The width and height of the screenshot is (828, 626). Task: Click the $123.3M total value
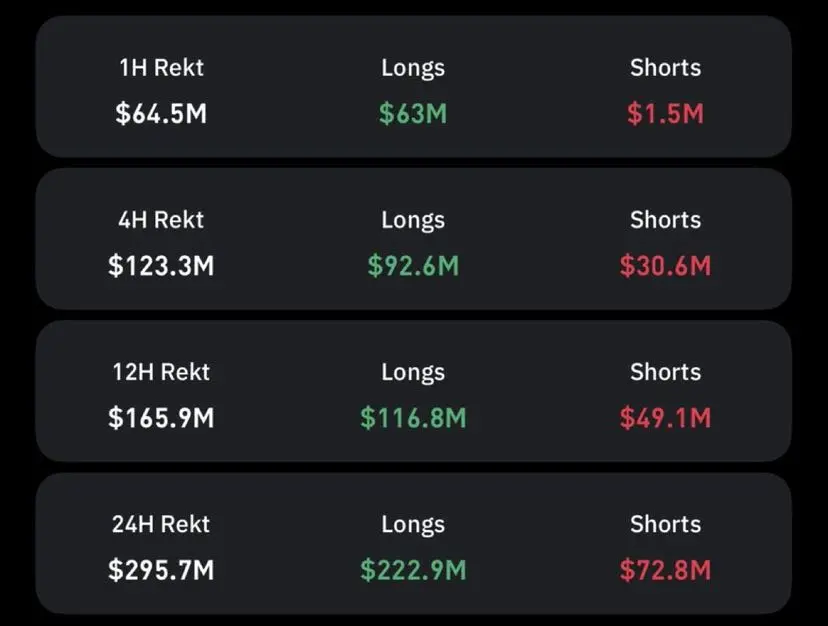[161, 265]
